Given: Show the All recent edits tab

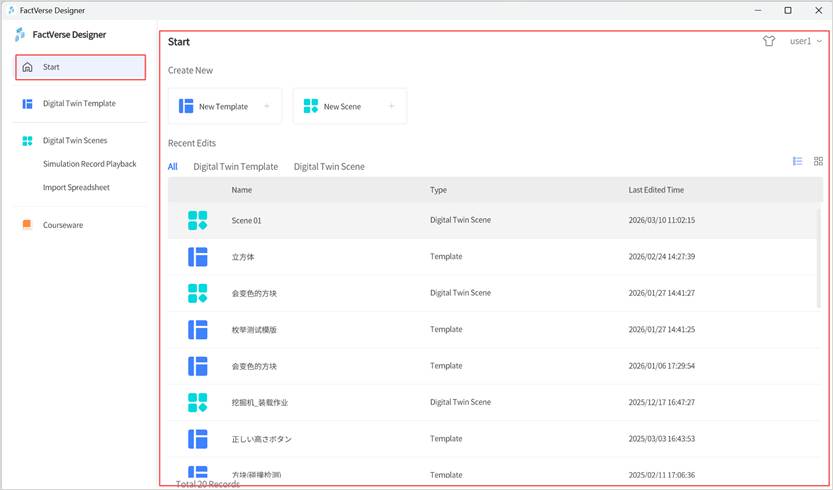Looking at the screenshot, I should [x=173, y=167].
